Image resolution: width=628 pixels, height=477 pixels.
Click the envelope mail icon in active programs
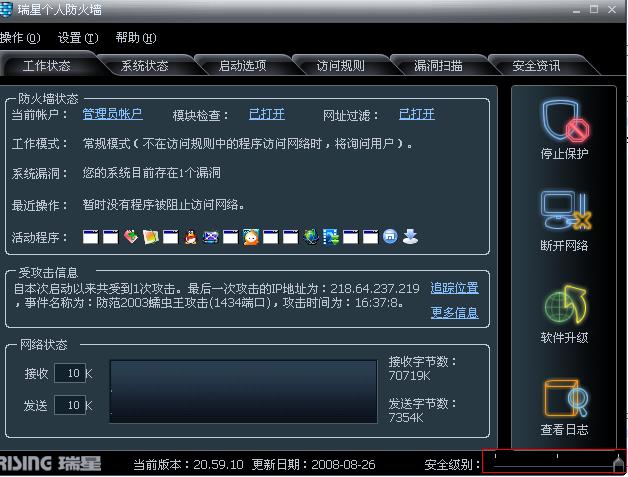click(211, 237)
